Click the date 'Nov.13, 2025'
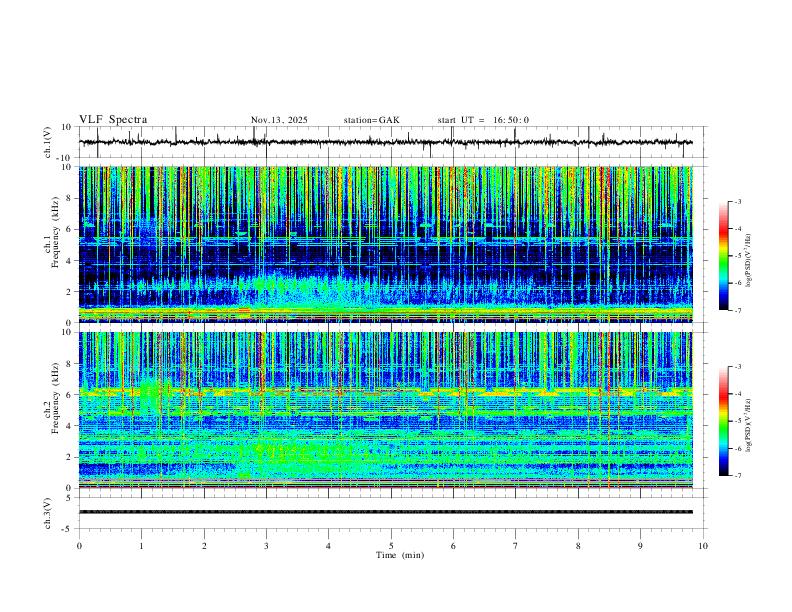This screenshot has height=612, width=792. pyautogui.click(x=279, y=120)
